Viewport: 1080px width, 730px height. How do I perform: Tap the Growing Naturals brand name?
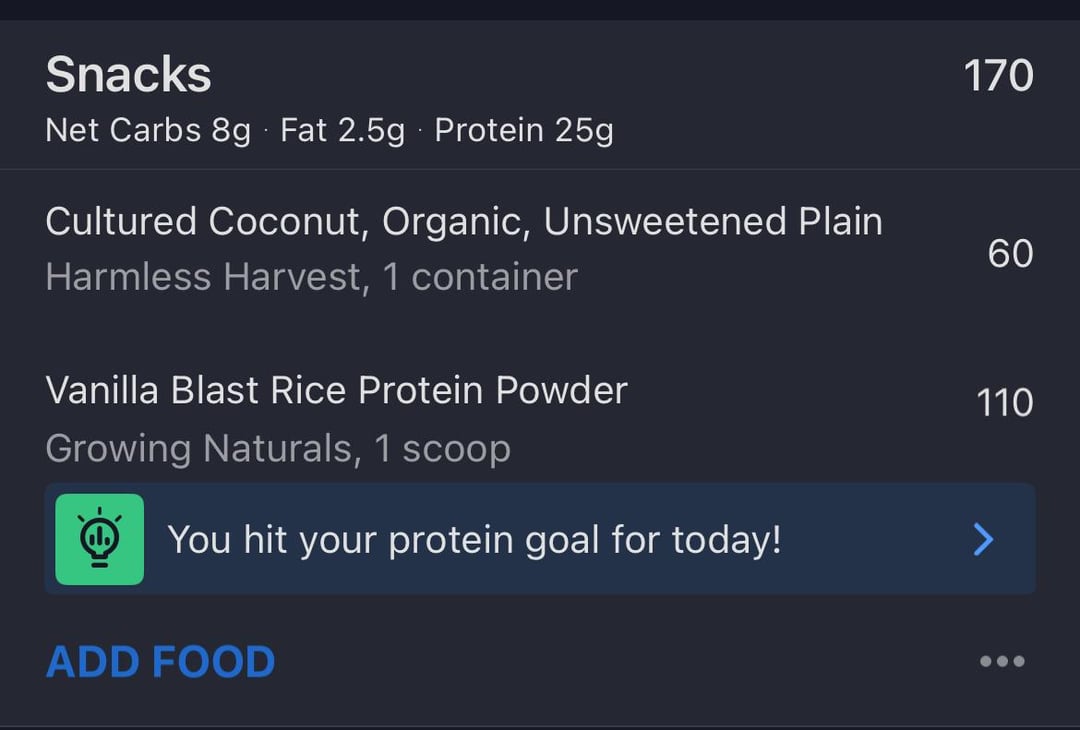(203, 449)
